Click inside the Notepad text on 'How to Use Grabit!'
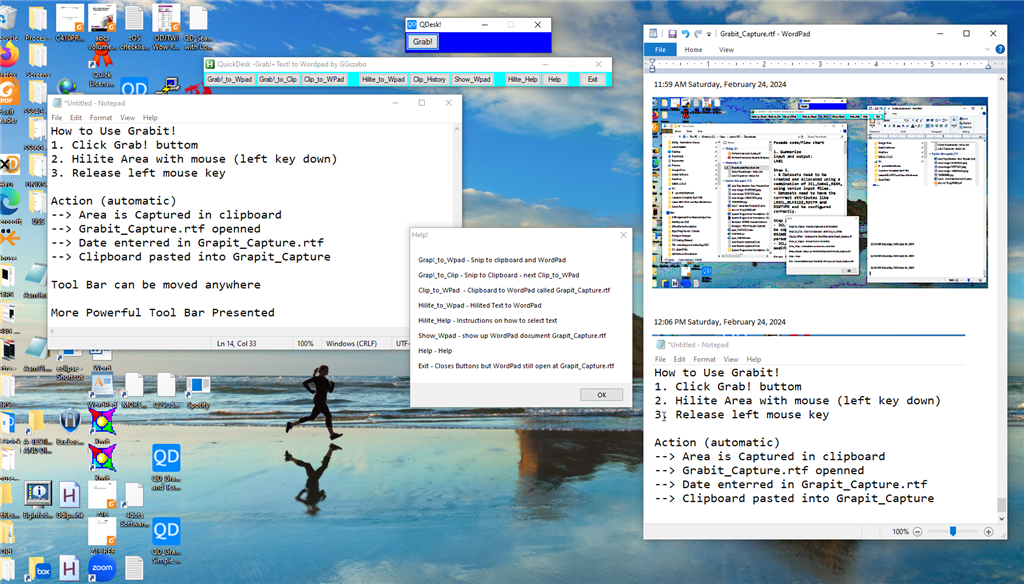Screen dimensions: 1024x584 tap(114, 131)
